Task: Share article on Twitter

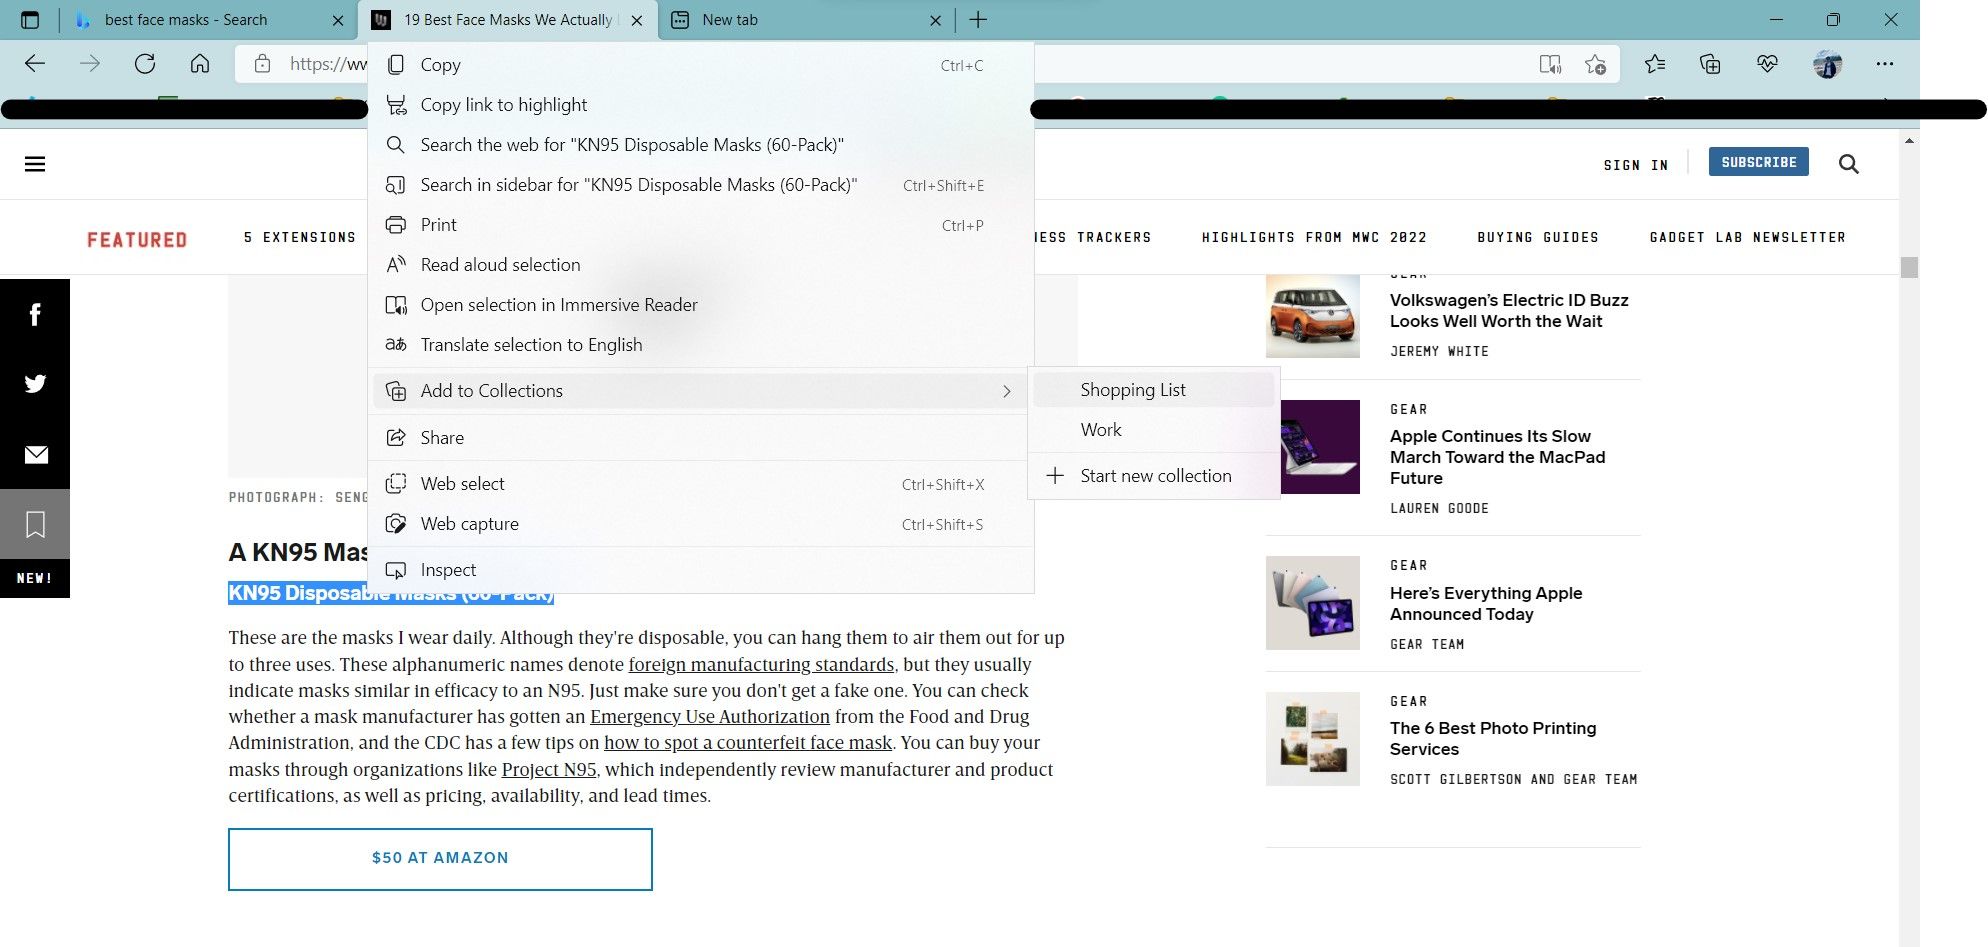Action: [35, 384]
